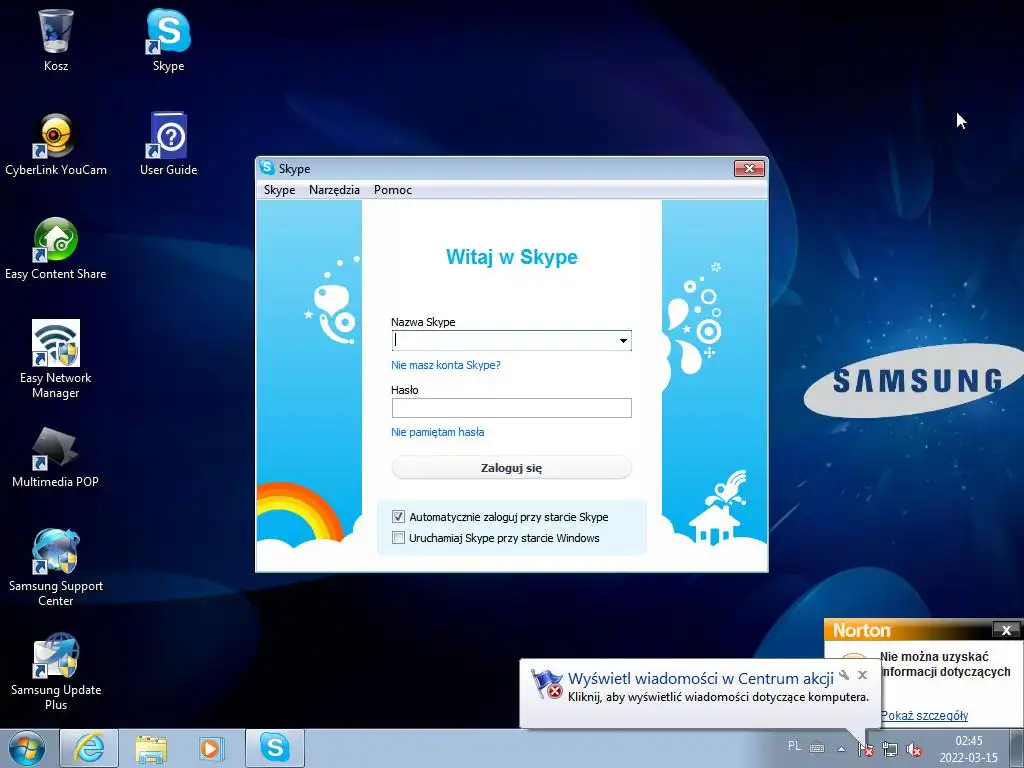Select the Multimedia POP shortcut
1024x768 pixels.
(56, 457)
